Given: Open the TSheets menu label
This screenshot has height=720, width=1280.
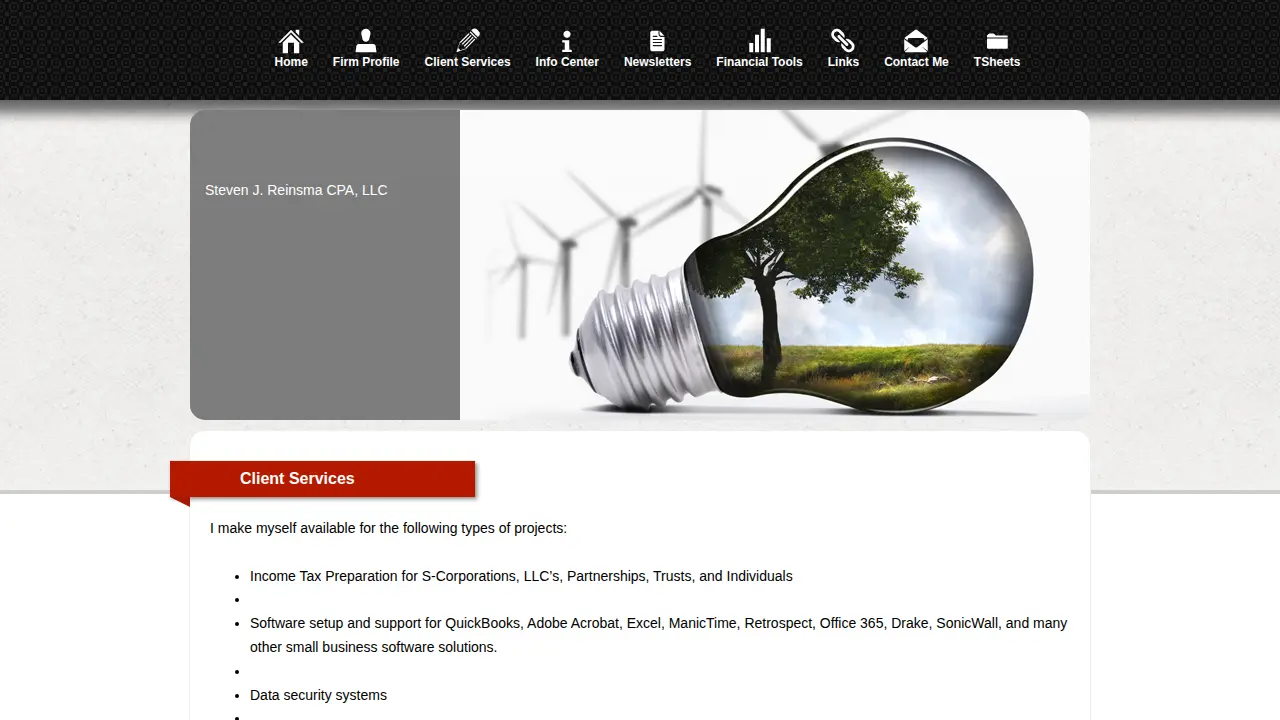Looking at the screenshot, I should click(x=997, y=62).
